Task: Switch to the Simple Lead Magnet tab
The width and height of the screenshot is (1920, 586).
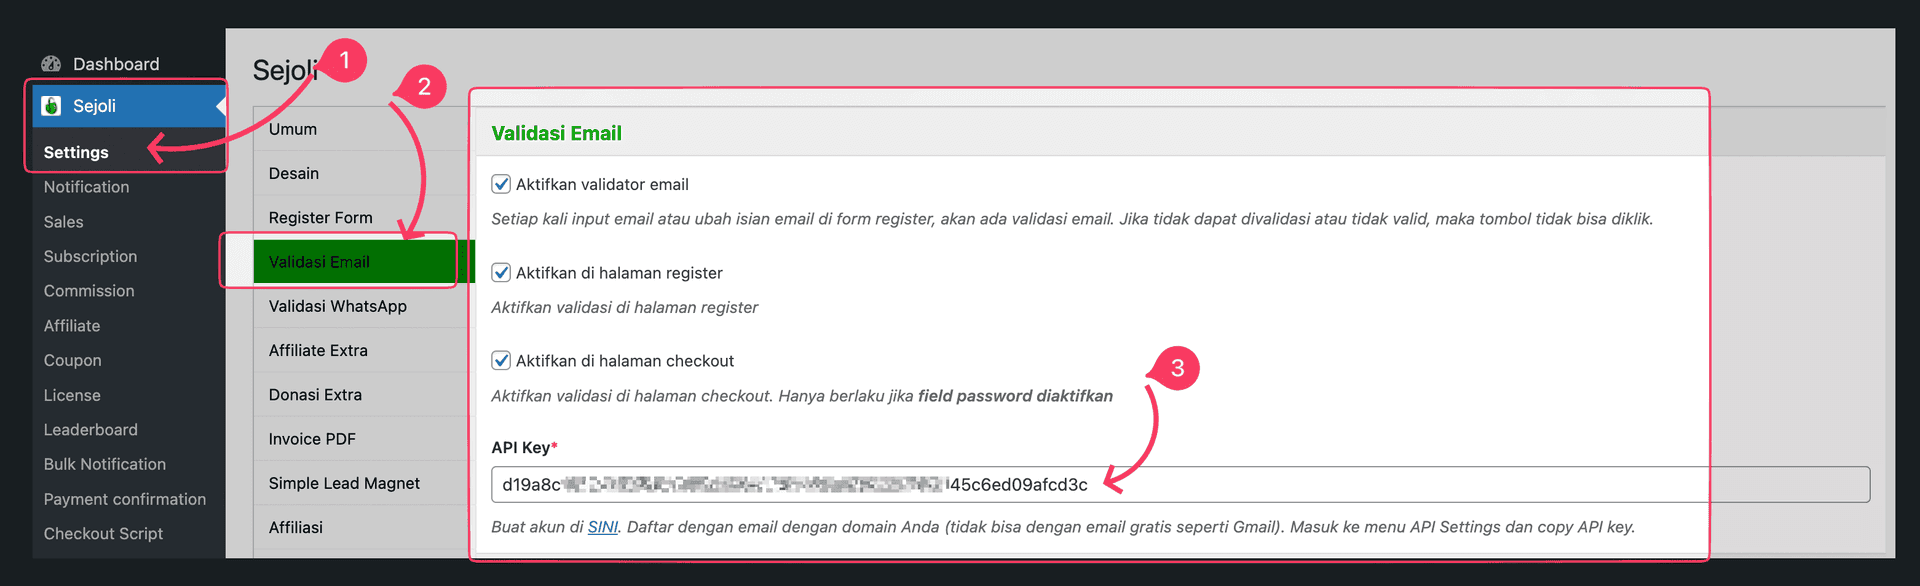Action: click(x=361, y=483)
